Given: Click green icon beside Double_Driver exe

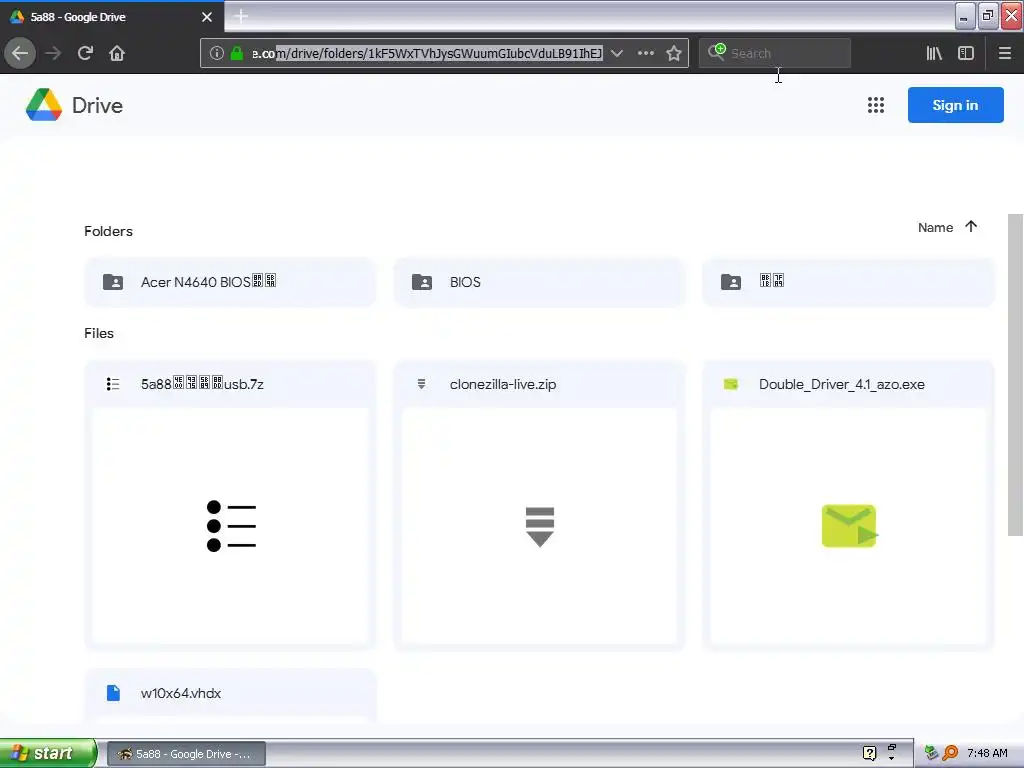Looking at the screenshot, I should (x=731, y=384).
